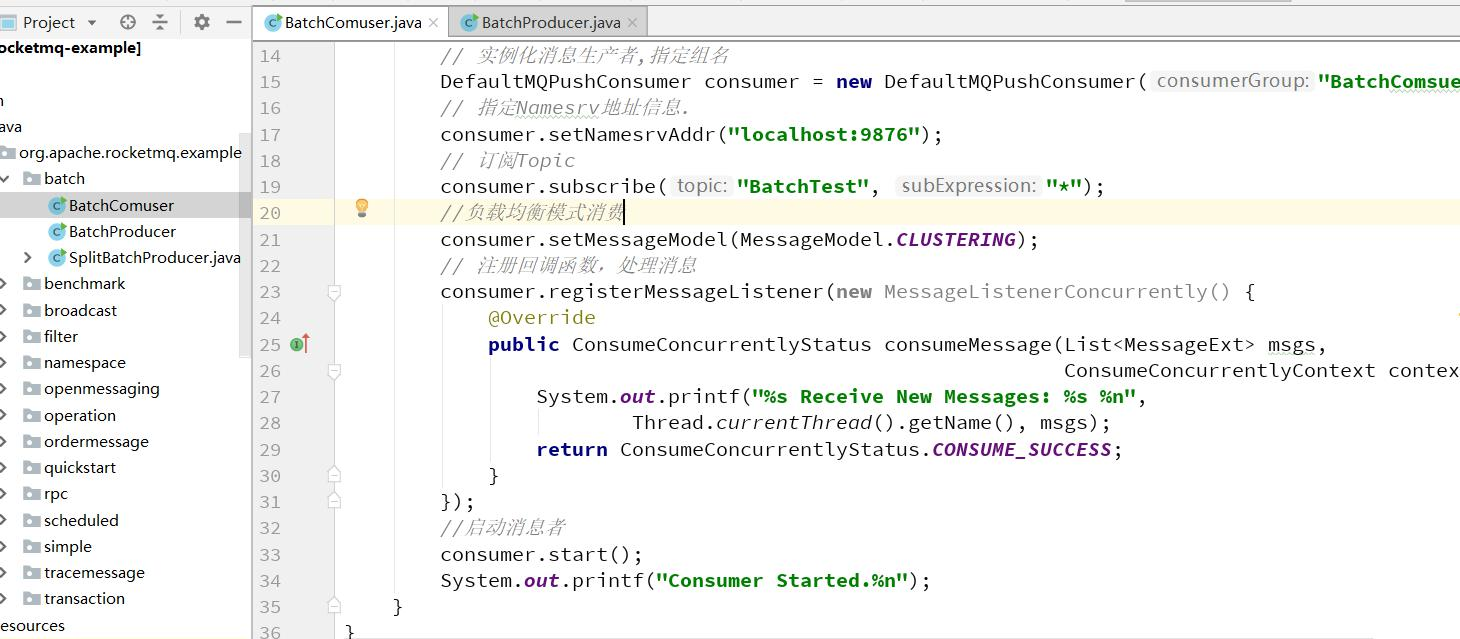Click the Collapse All icon in Project panel
The width and height of the screenshot is (1460, 639).
click(x=160, y=22)
